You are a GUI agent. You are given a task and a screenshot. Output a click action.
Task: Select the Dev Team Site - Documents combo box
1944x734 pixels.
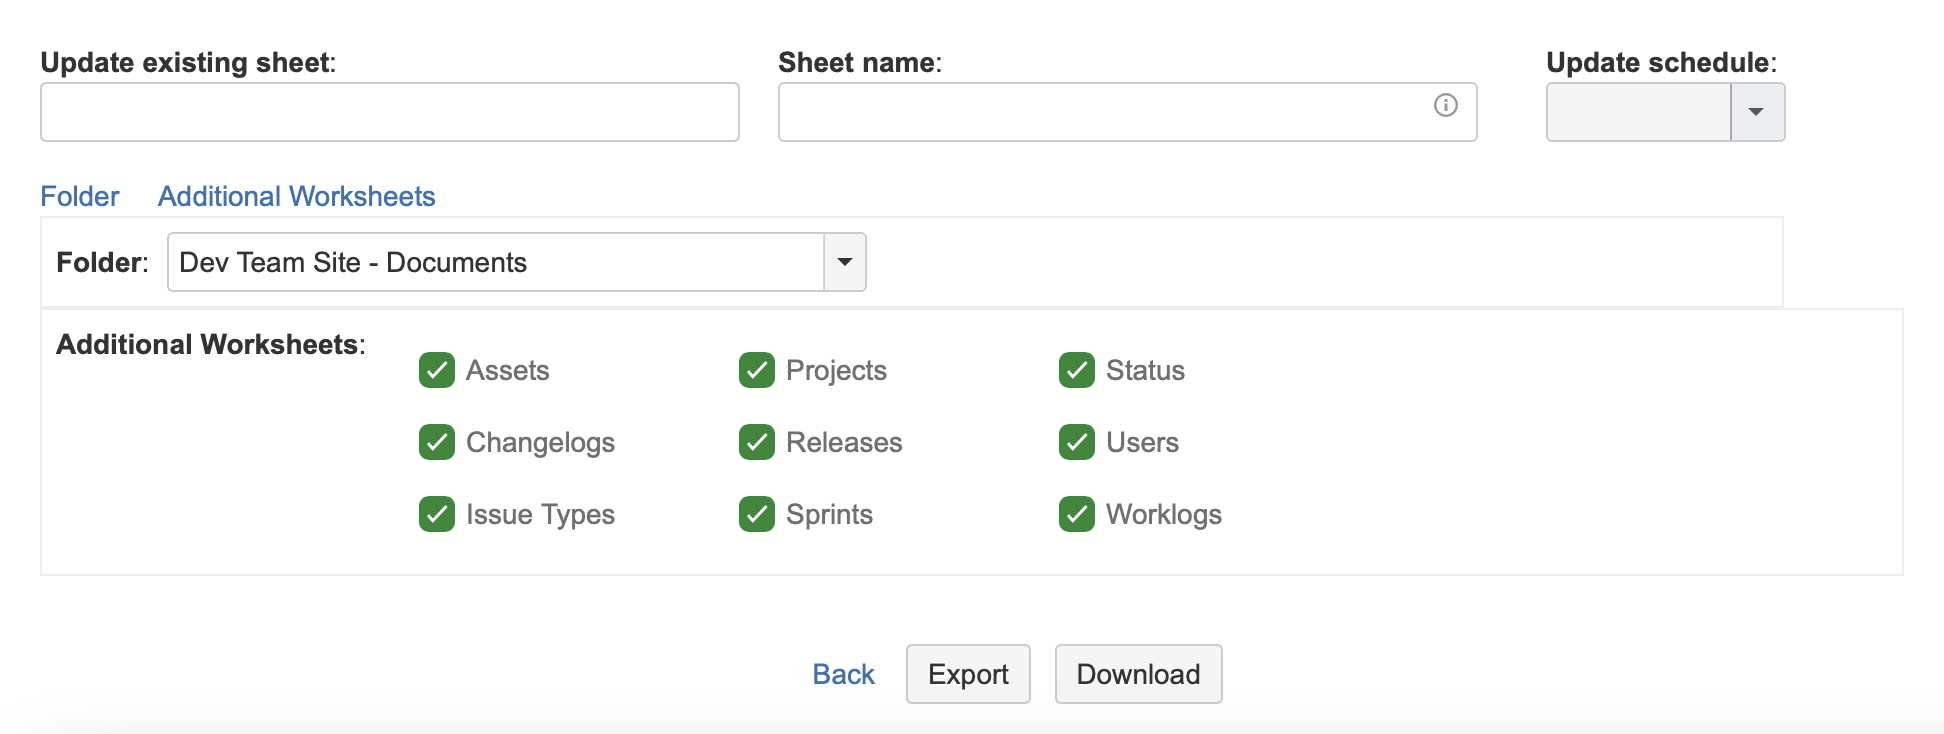[x=496, y=262]
